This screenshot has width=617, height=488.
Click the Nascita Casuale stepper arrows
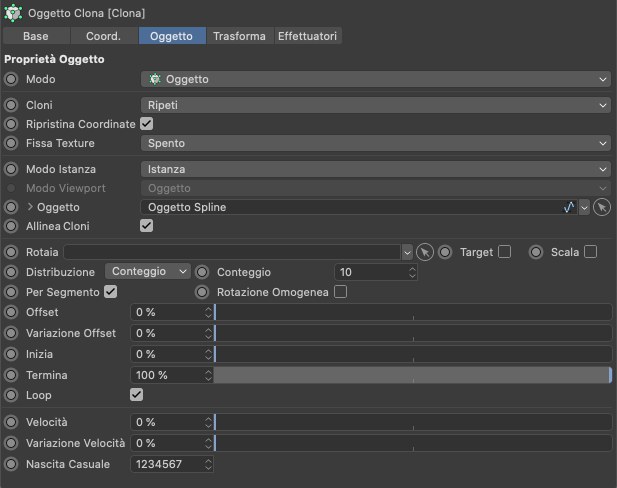point(208,464)
